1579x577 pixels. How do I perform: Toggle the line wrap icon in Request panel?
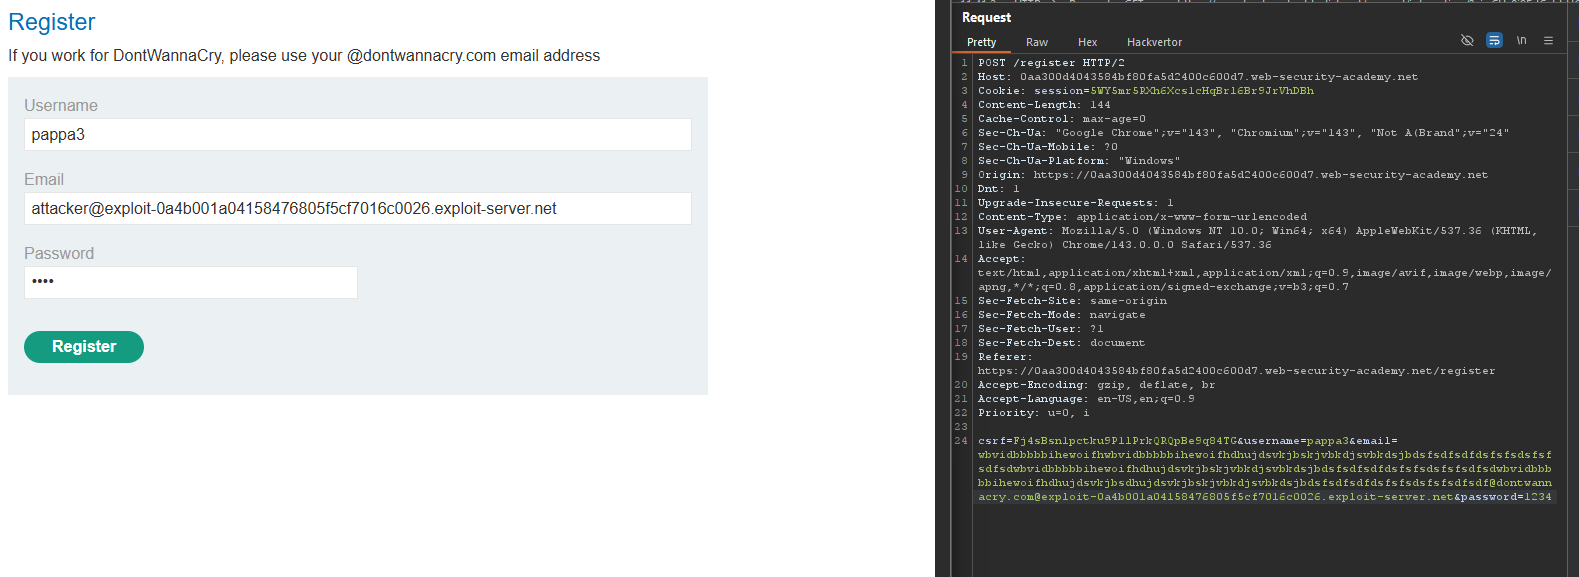click(1494, 41)
